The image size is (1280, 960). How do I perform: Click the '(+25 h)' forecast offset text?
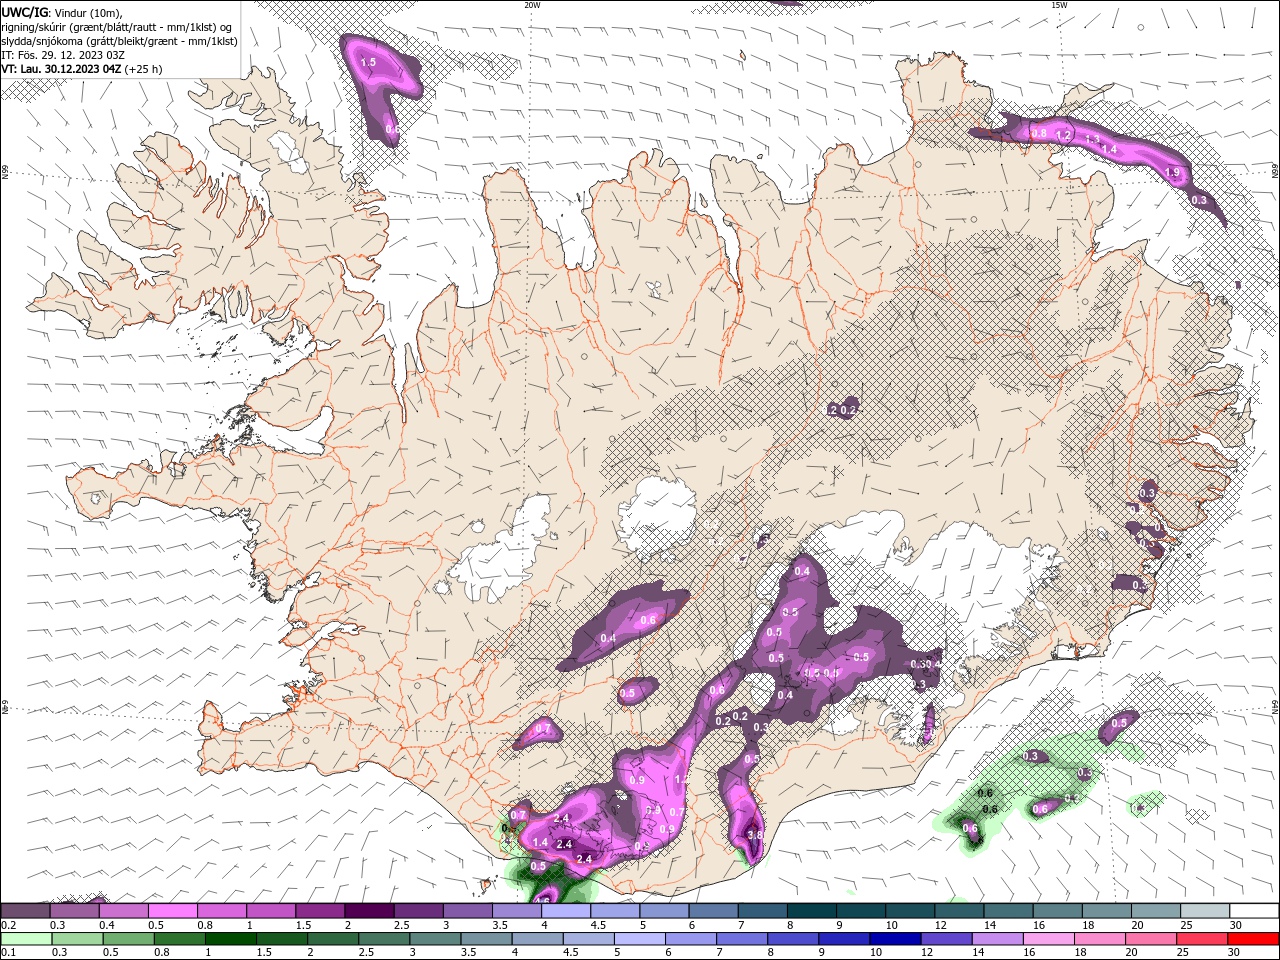144,69
